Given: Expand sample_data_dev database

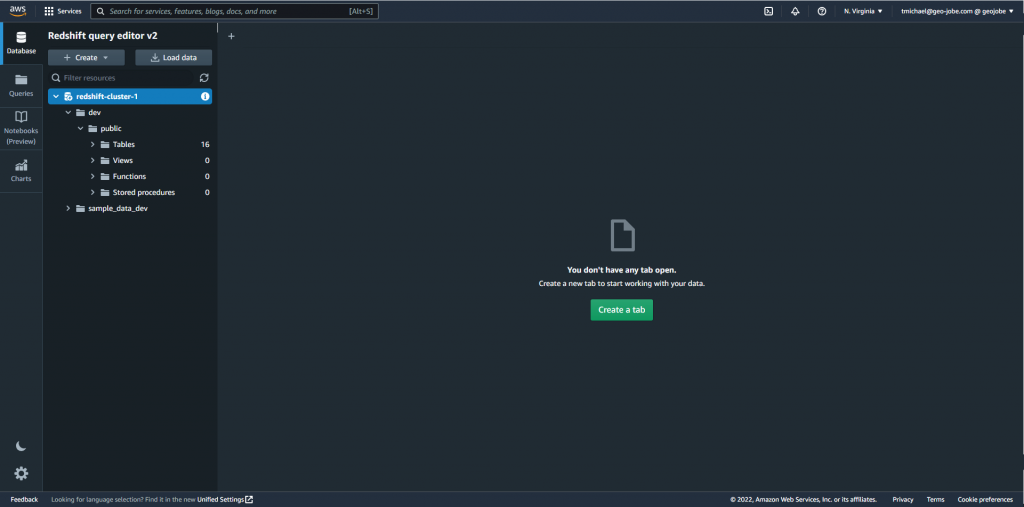Looking at the screenshot, I should coord(68,208).
